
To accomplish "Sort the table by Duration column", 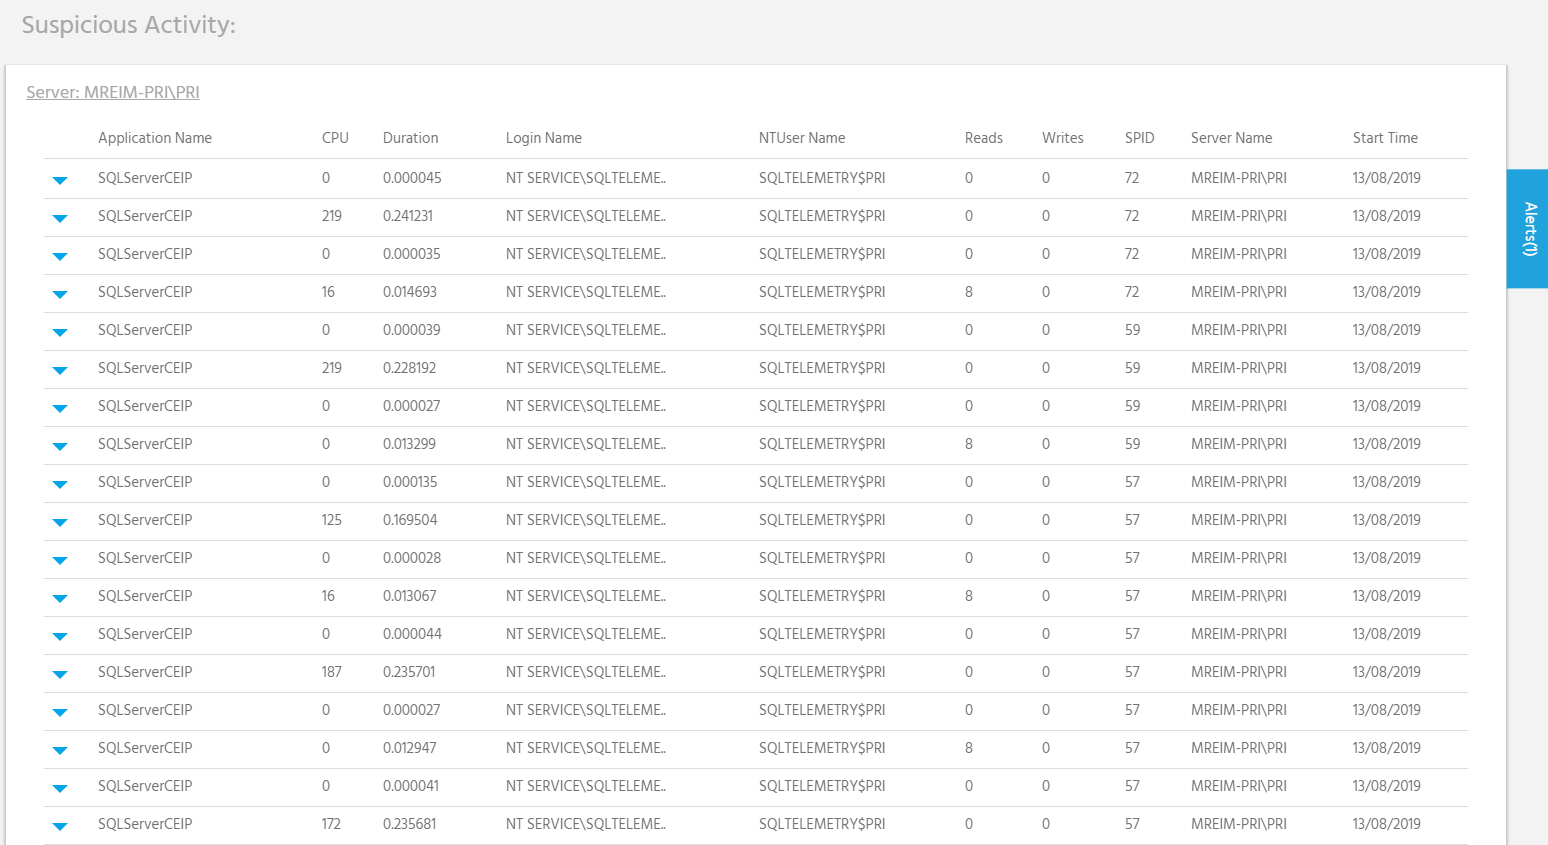I will point(410,138).
